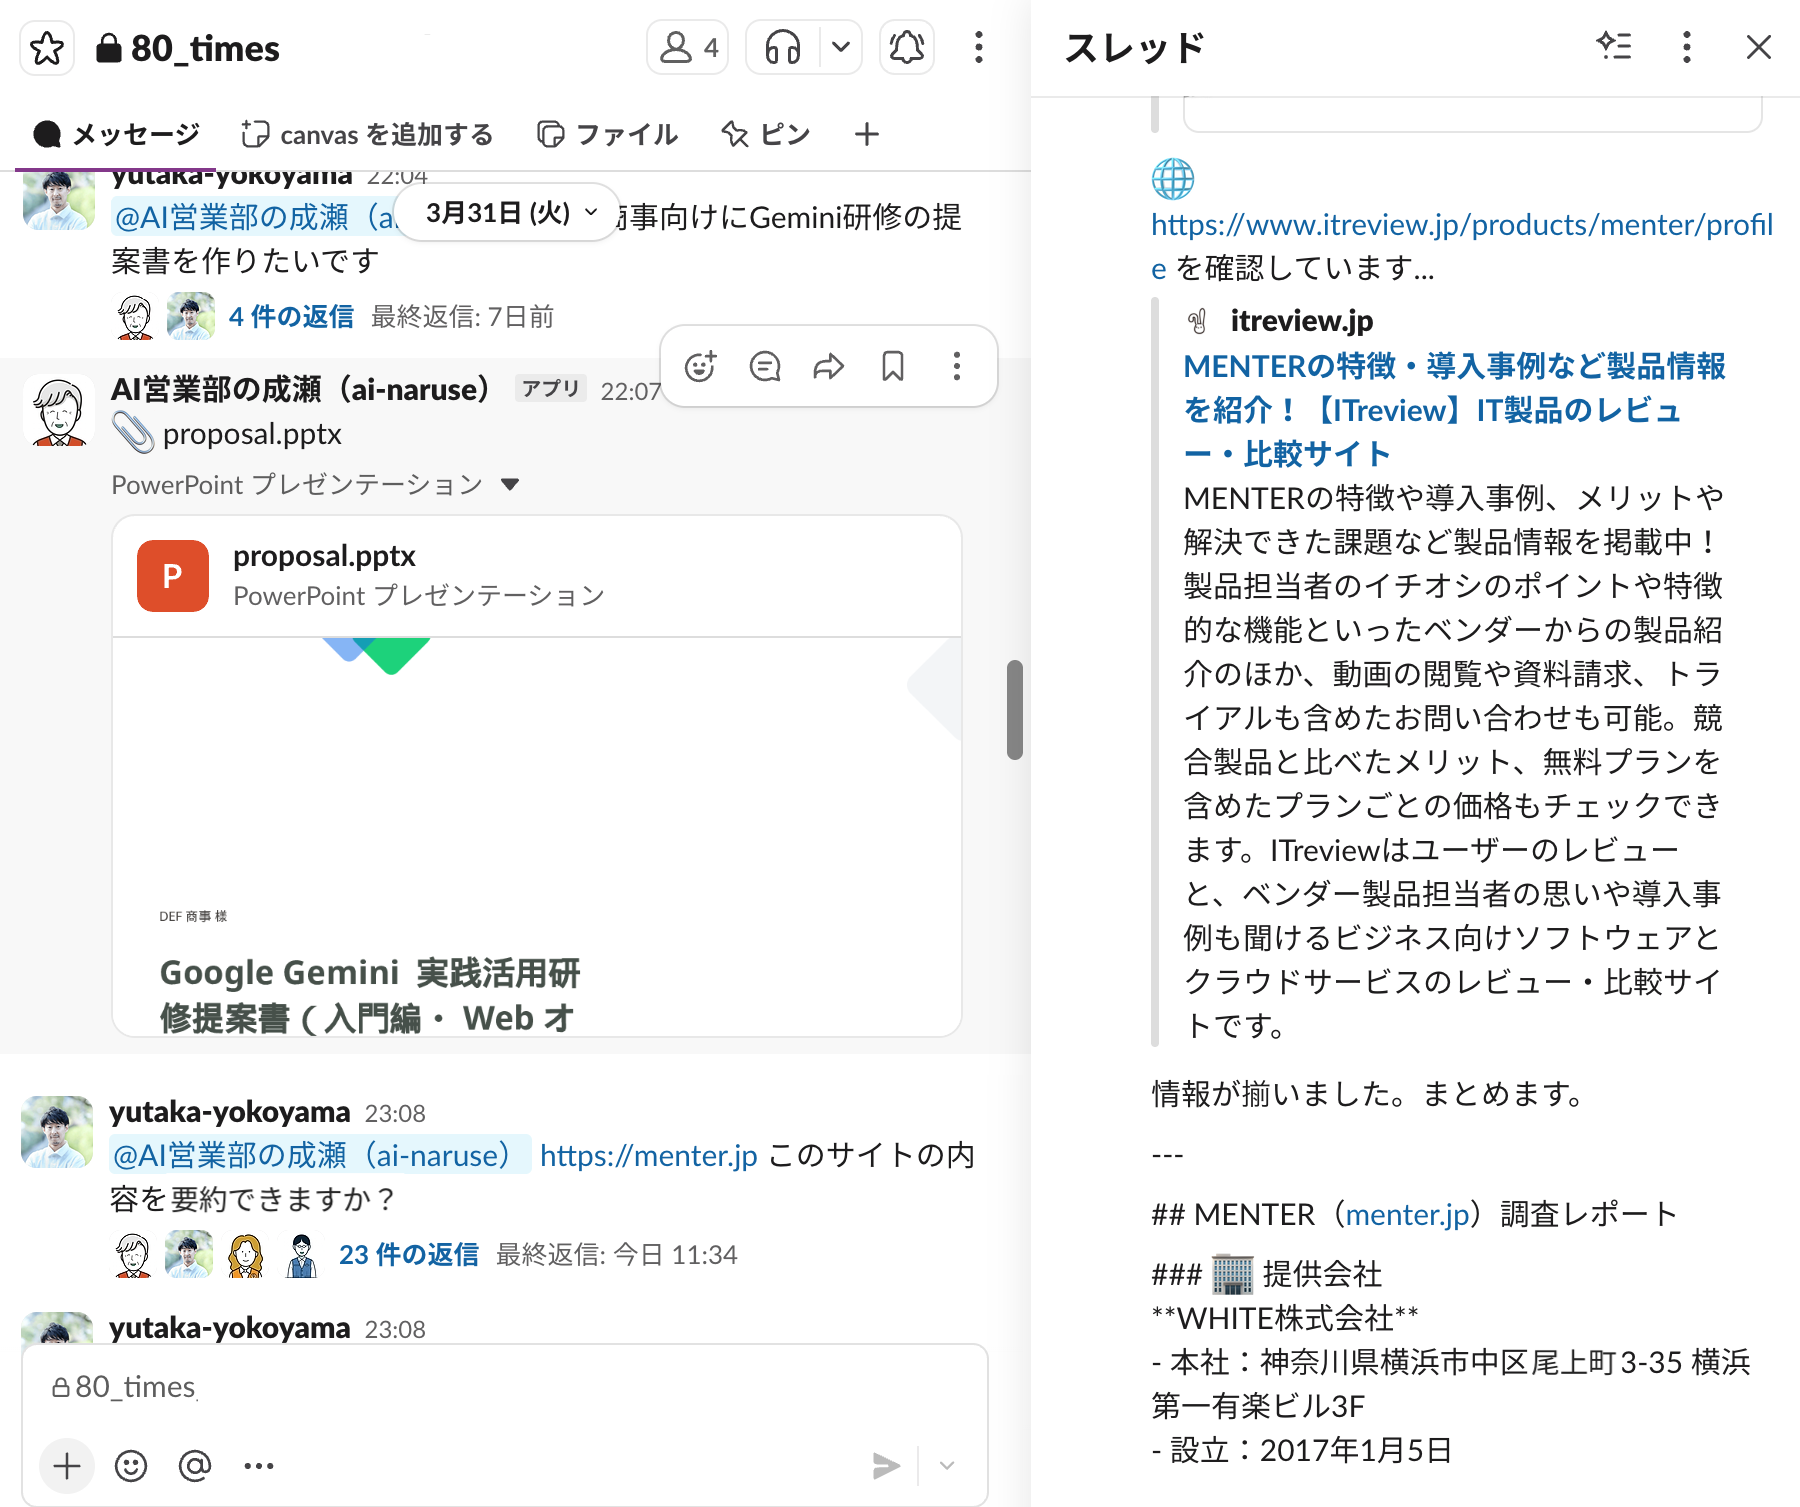Image resolution: width=1800 pixels, height=1507 pixels.
Task: Click the itreview.jp favicon
Action: coord(1197,322)
